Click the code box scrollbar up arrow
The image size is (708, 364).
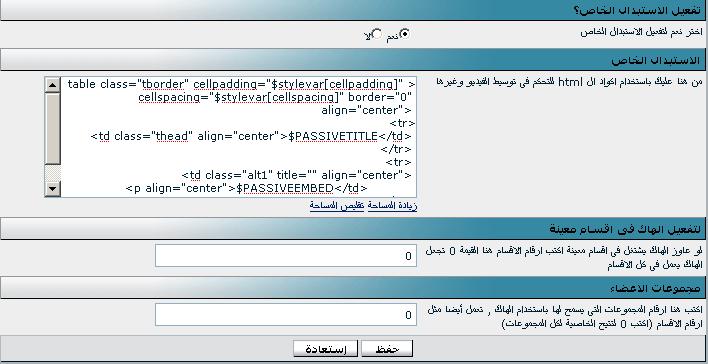point(53,85)
